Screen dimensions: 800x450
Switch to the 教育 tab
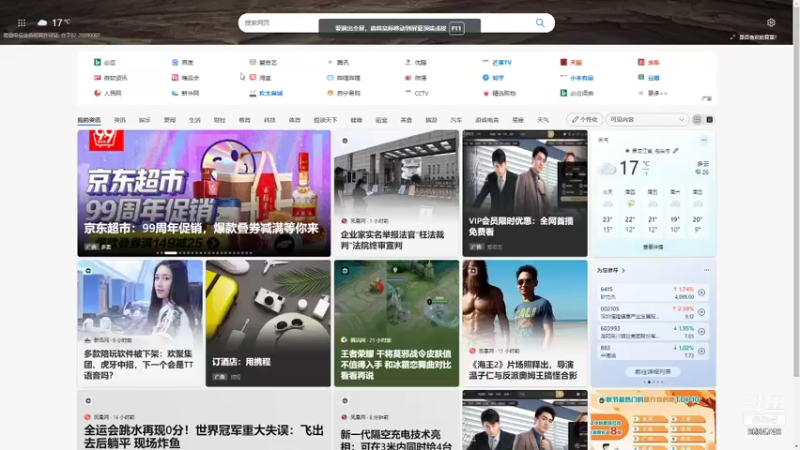tap(244, 120)
